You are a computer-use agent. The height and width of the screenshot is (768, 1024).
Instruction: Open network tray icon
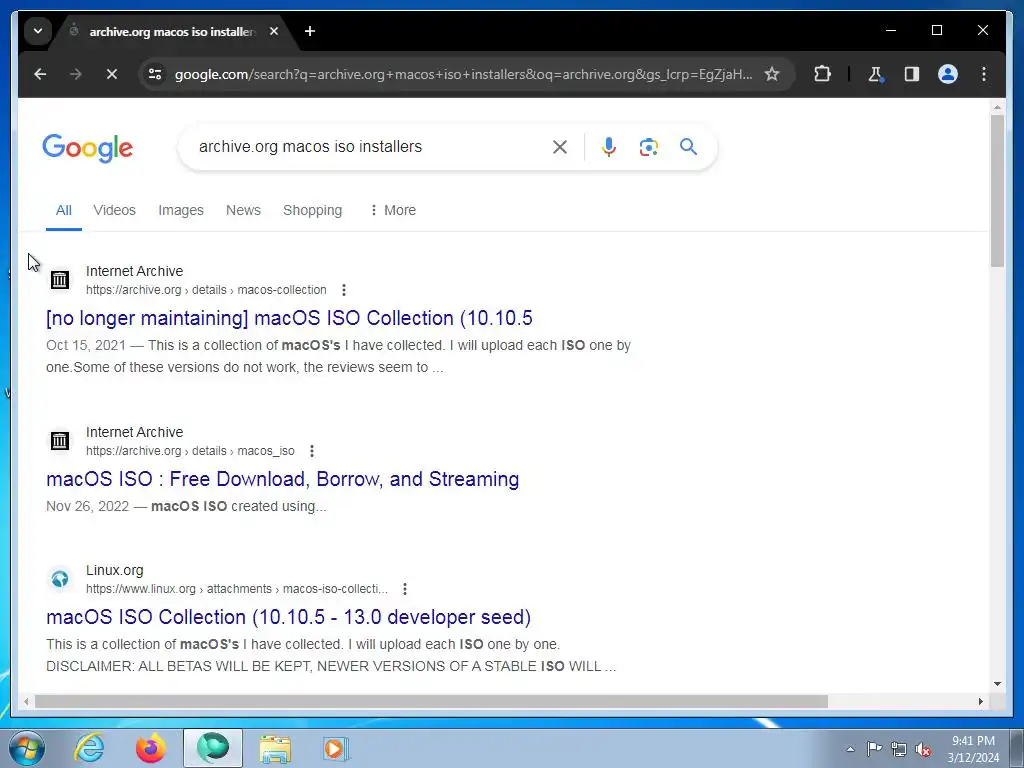pyautogui.click(x=899, y=750)
